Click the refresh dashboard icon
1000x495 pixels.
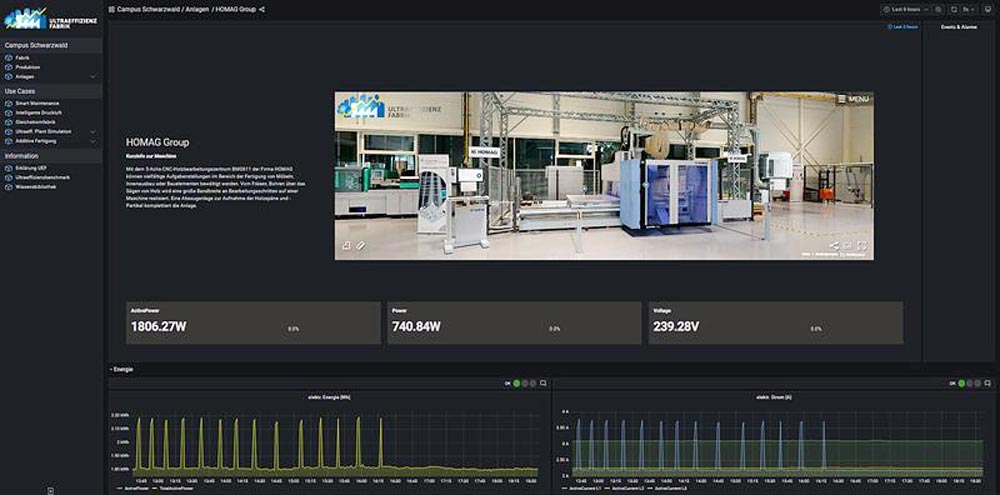[953, 9]
